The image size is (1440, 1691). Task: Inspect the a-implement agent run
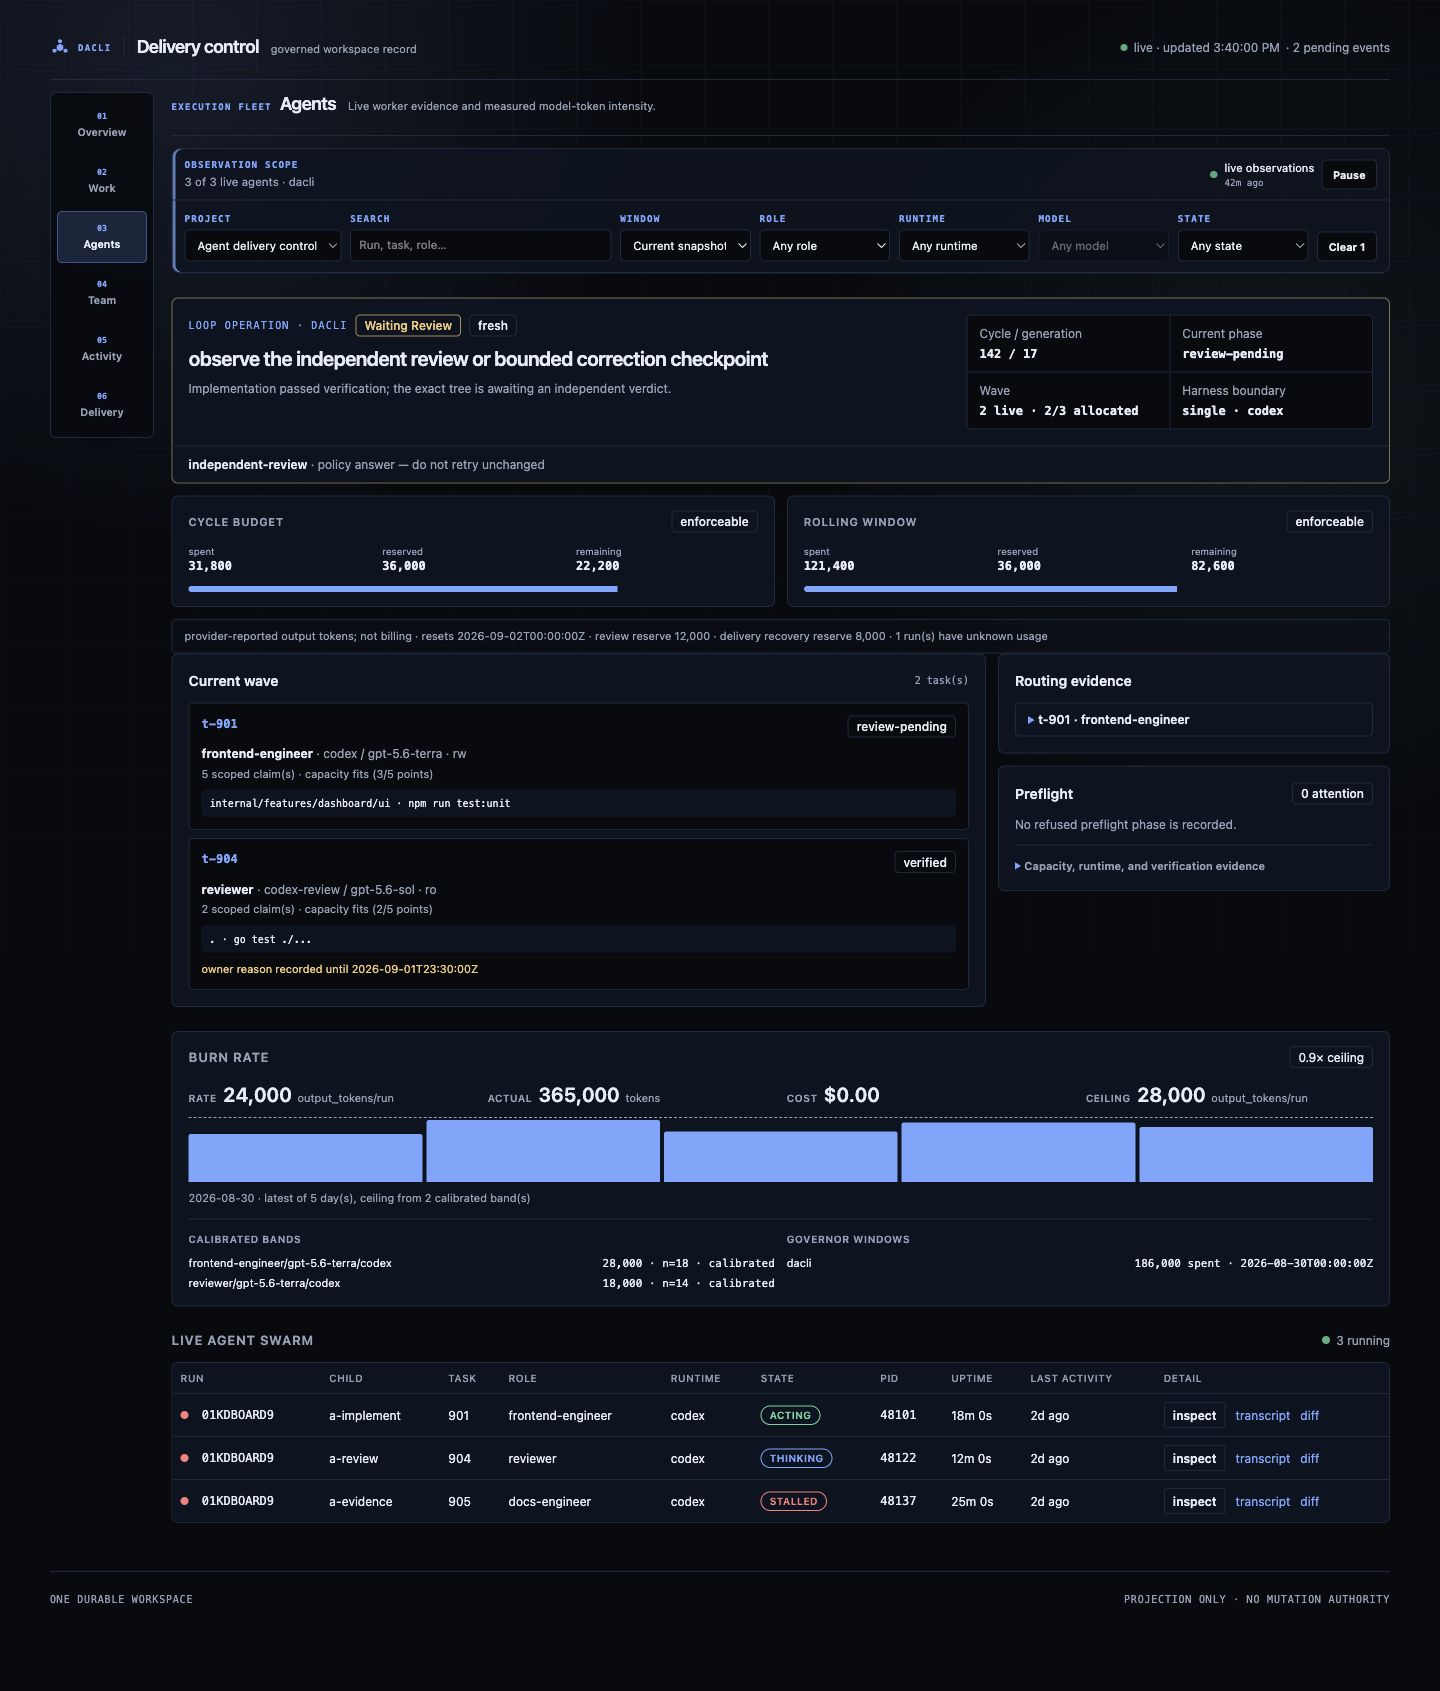point(1194,1416)
